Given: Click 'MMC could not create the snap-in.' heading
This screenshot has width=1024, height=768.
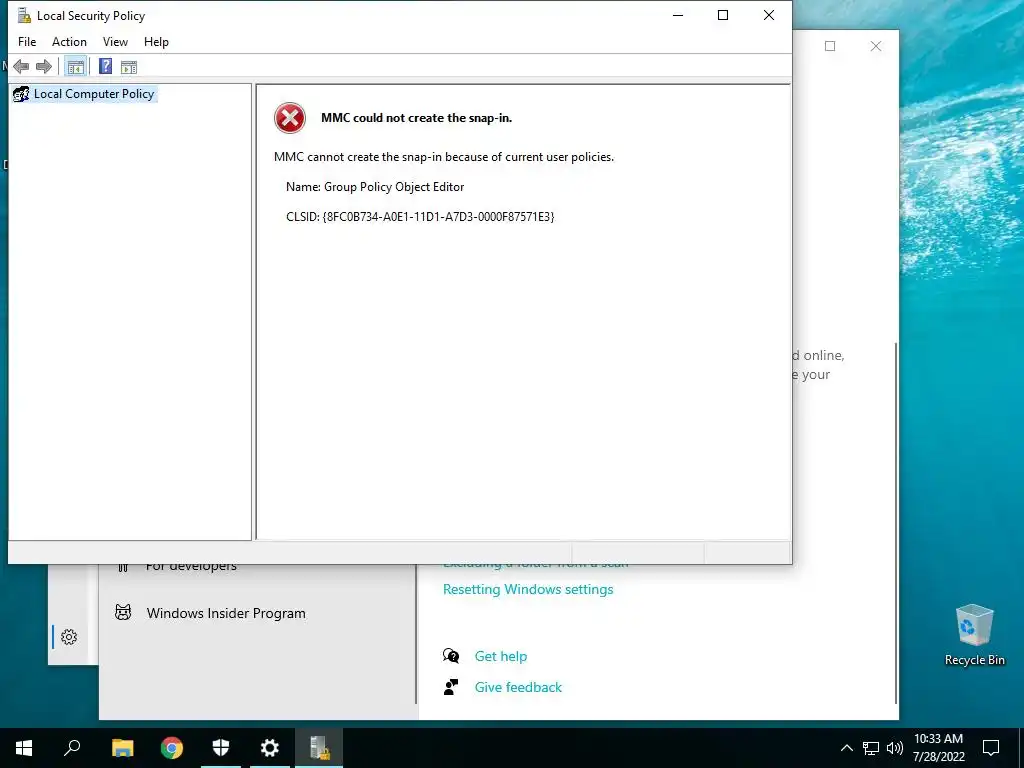Looking at the screenshot, I should (417, 118).
